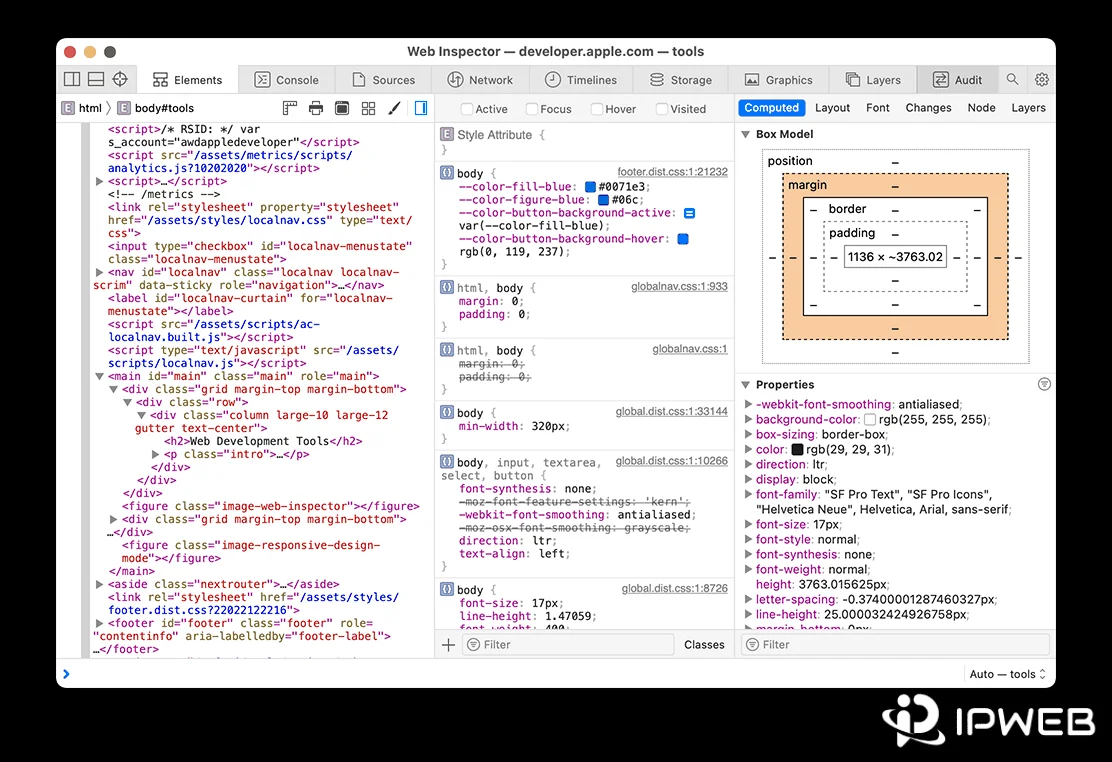Image resolution: width=1112 pixels, height=762 pixels.
Task: Click the plus icon to add a style rule
Action: point(448,645)
